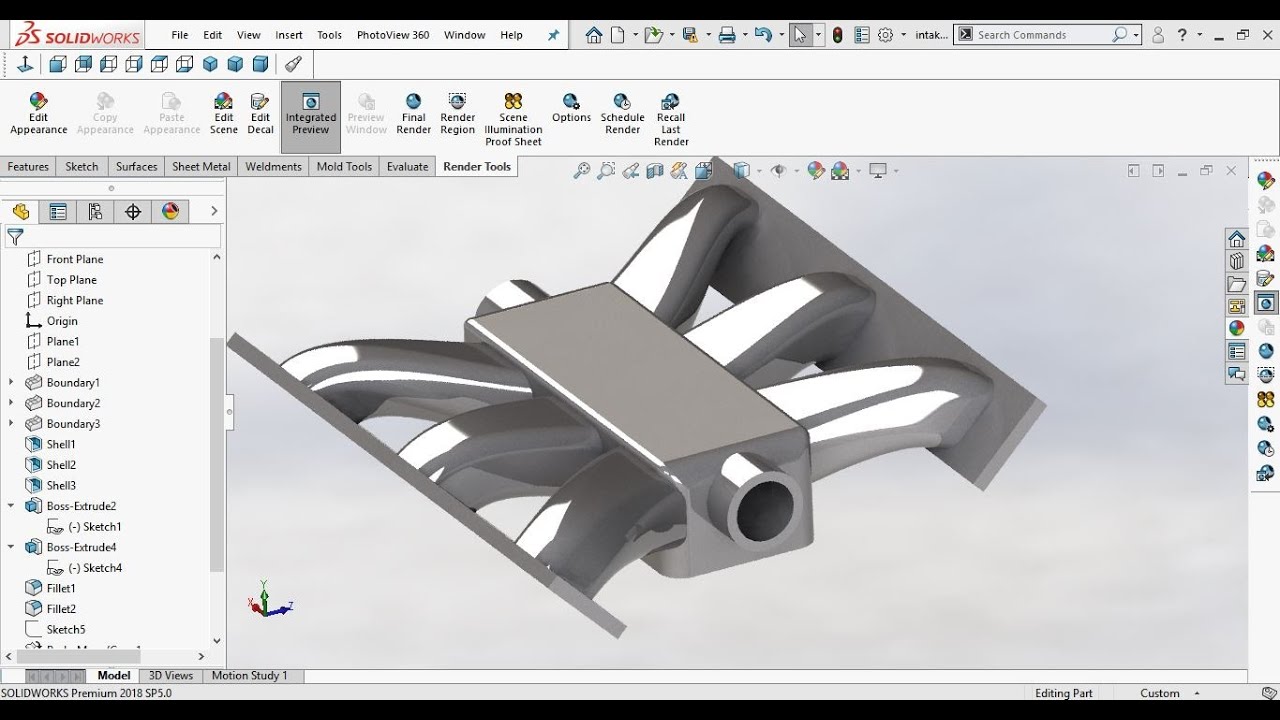The height and width of the screenshot is (720, 1280).
Task: Click the Undo arrow
Action: tap(763, 35)
